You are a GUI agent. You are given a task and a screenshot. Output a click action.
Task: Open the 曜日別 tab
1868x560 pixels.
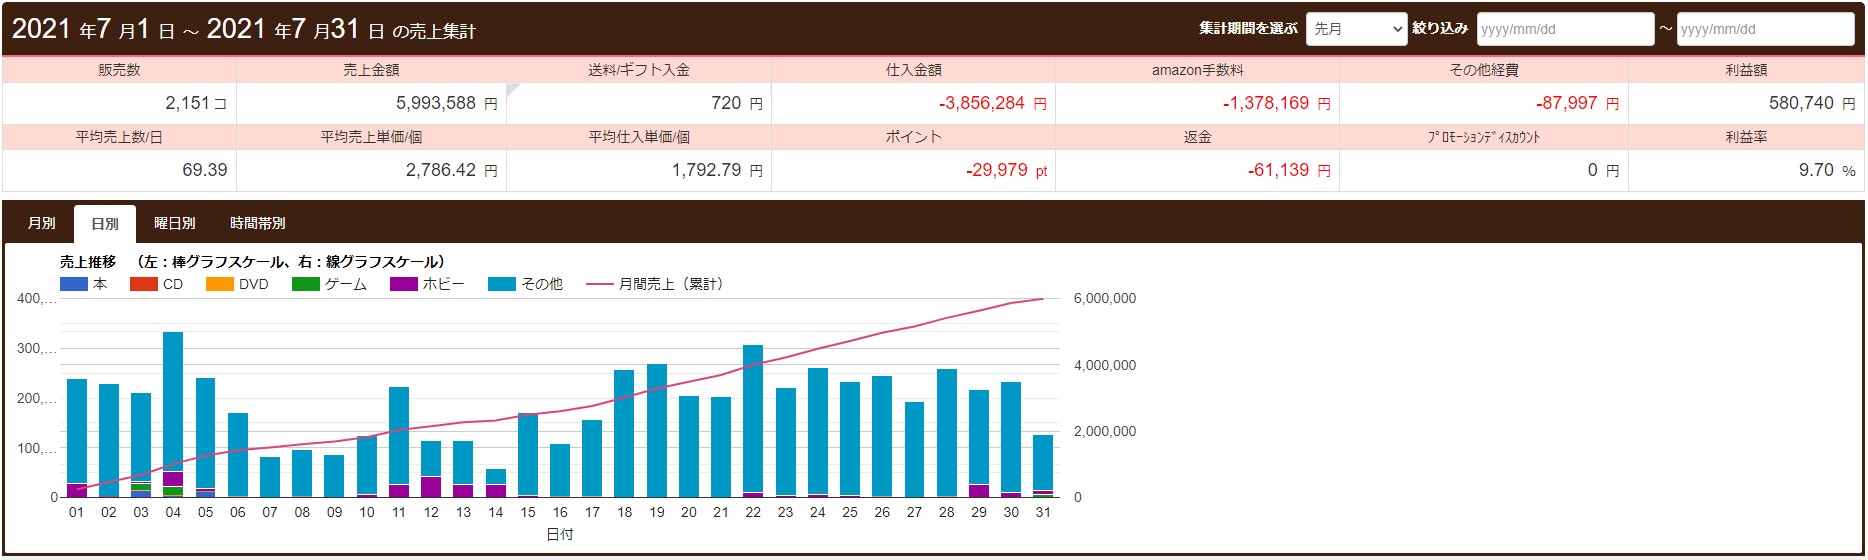click(x=174, y=223)
